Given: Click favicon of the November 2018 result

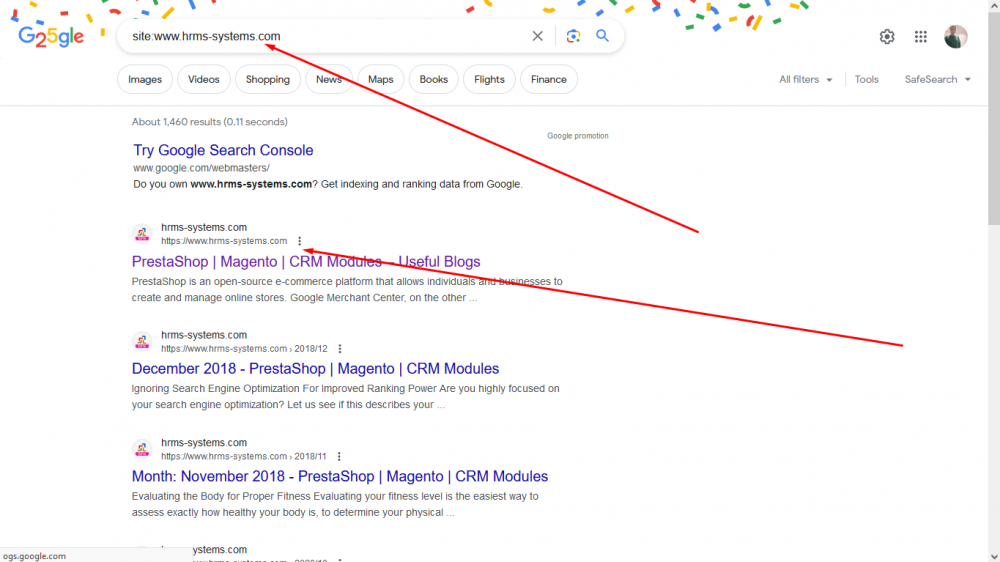Looking at the screenshot, I should point(142,449).
